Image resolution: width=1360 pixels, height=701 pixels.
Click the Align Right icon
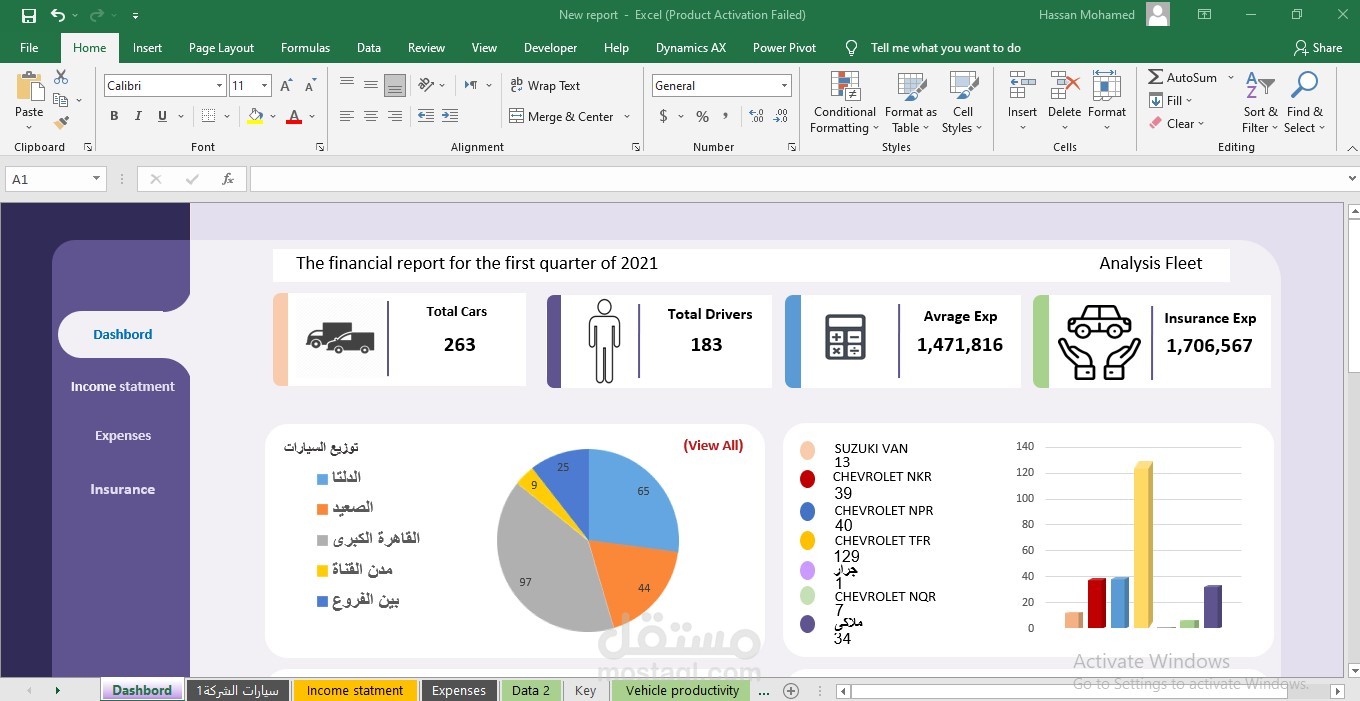395,116
